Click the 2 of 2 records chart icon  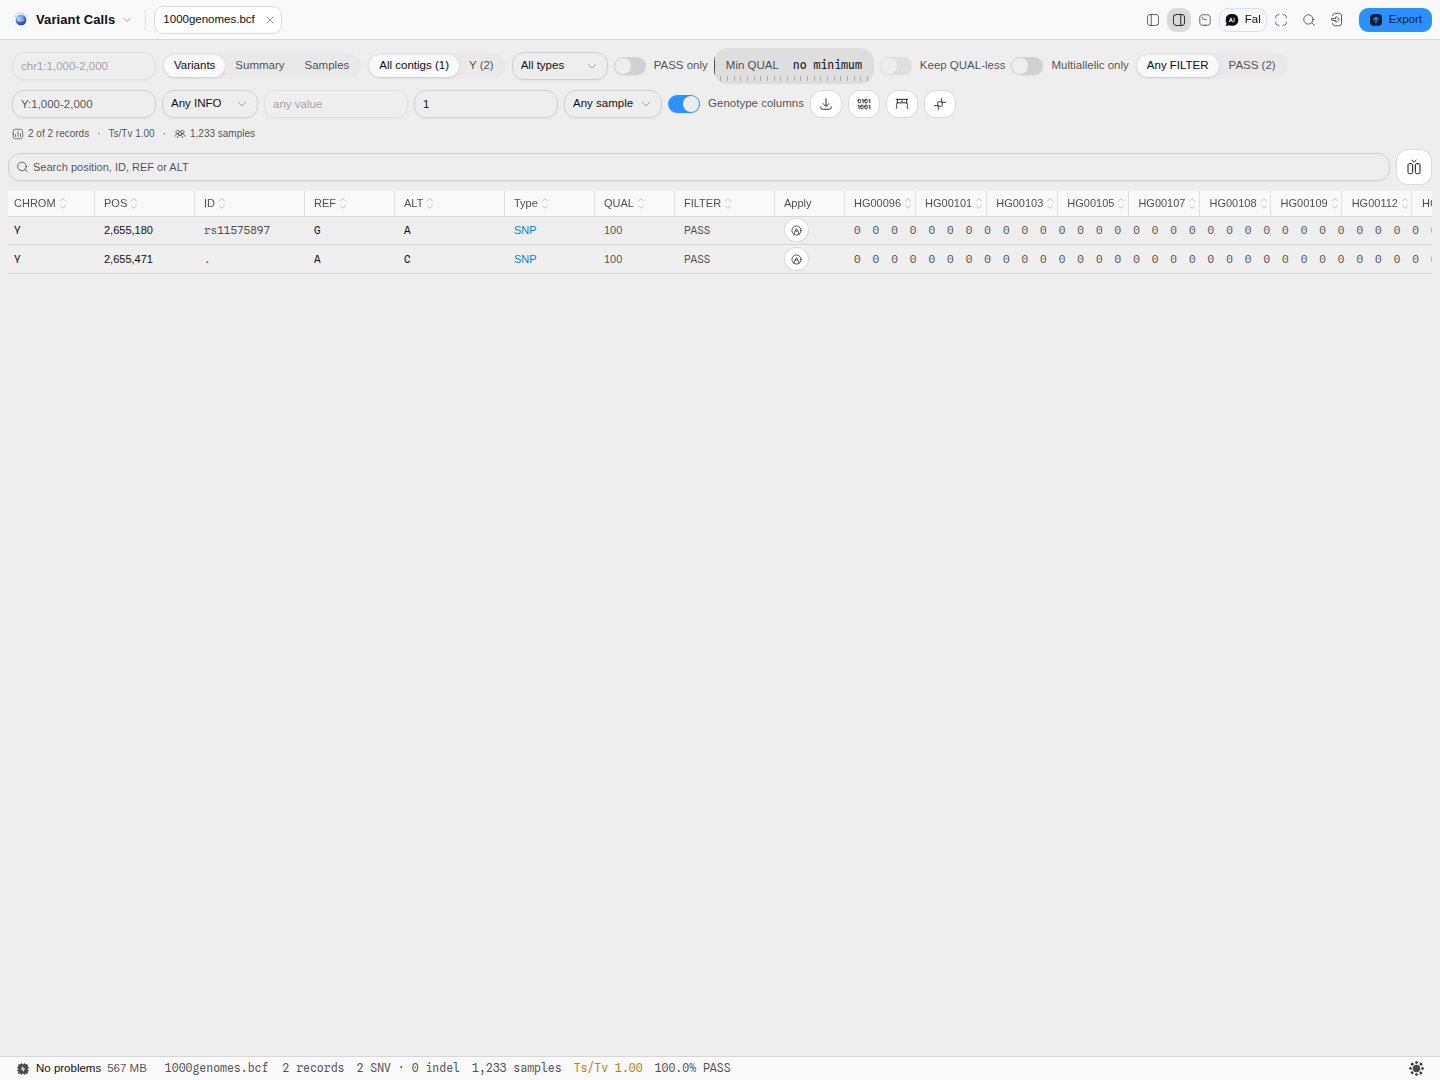point(18,134)
